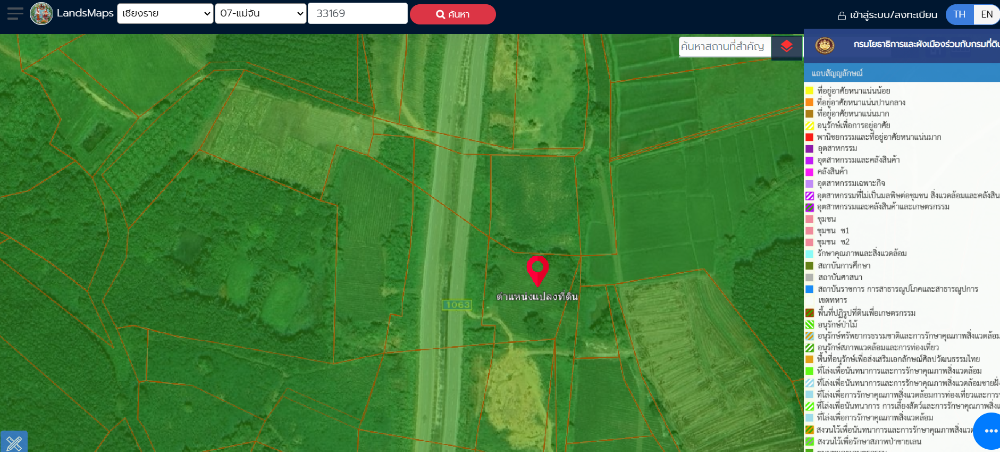Screen dimensions: 1000x452
Task: Open the measurement tool icon
Action: coord(13,442)
